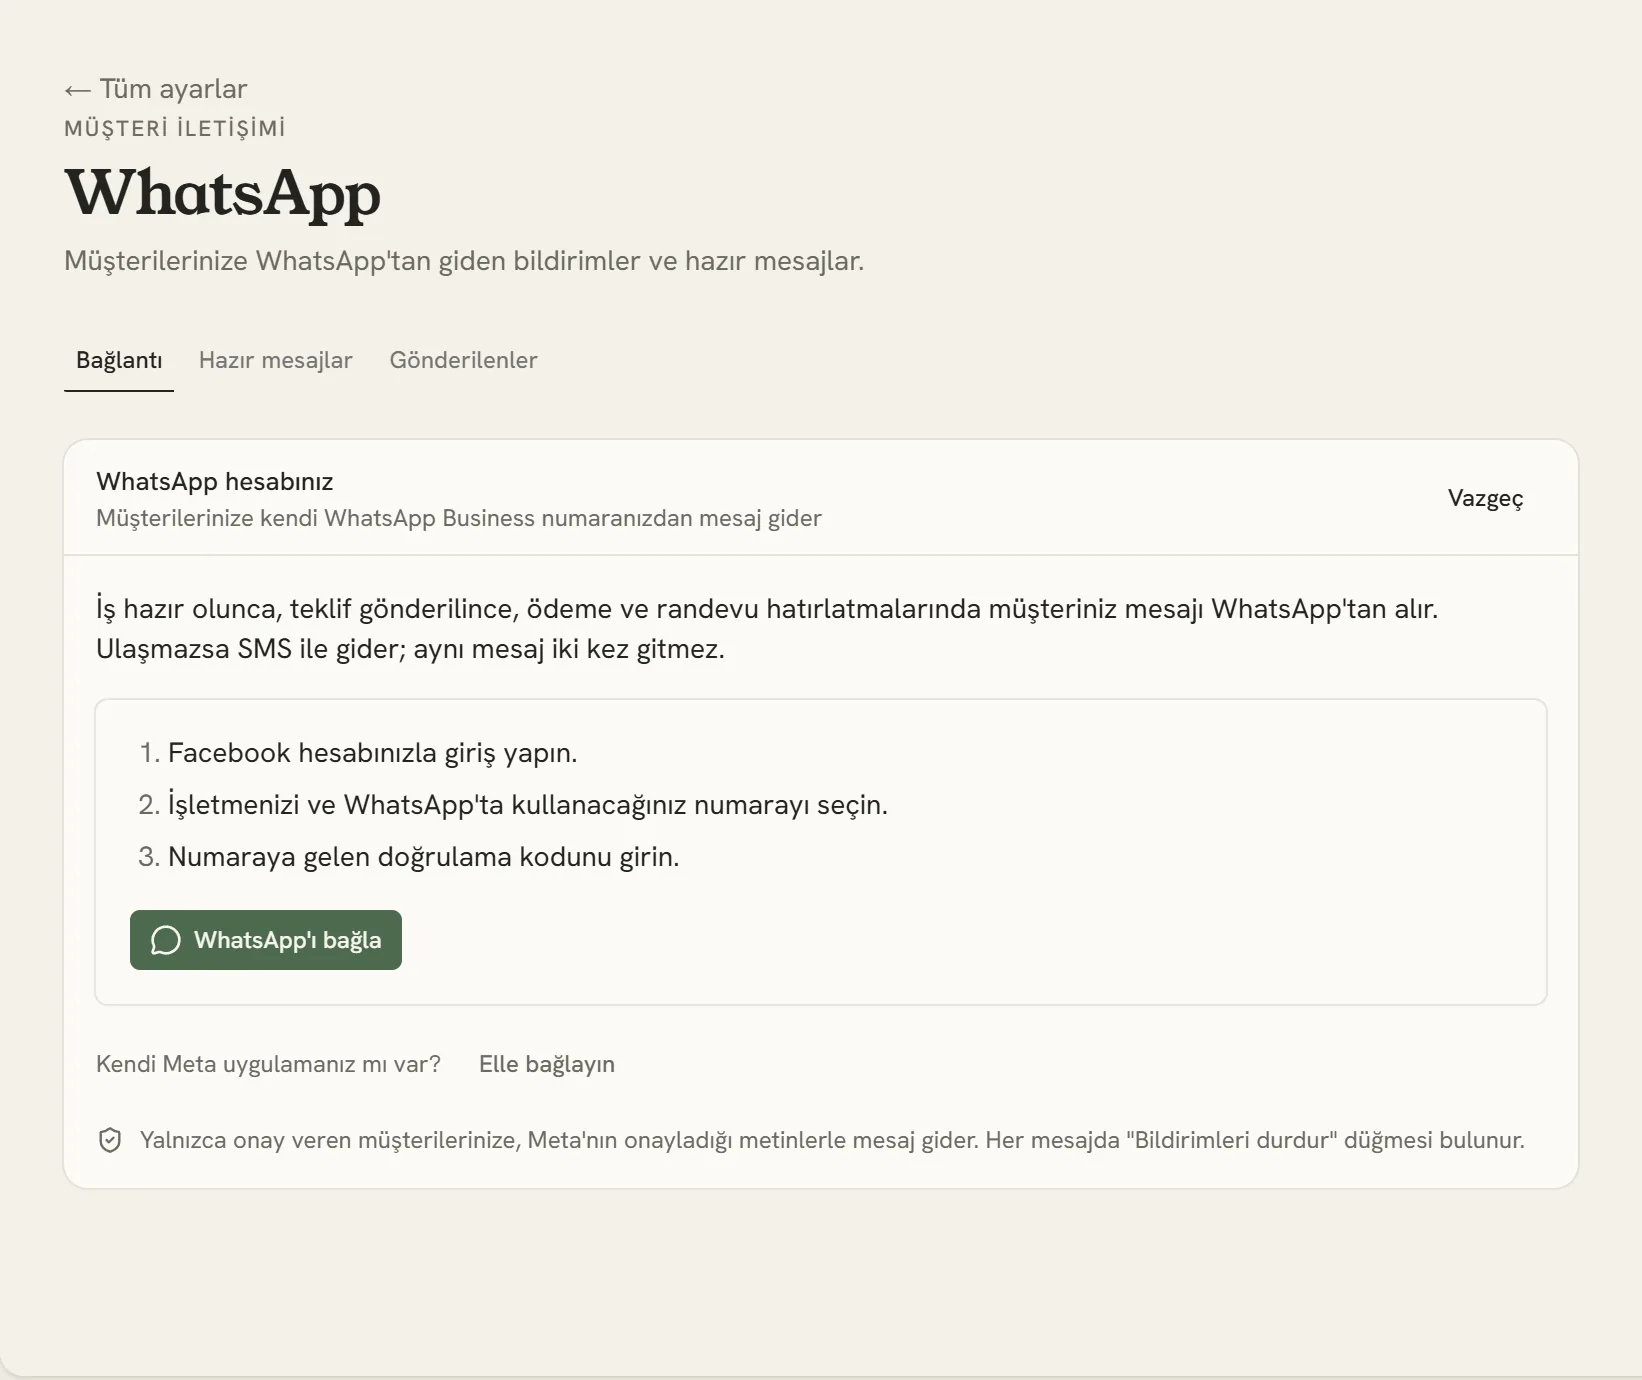Click the WhatsApp'ı bağla button
The width and height of the screenshot is (1642, 1380).
tap(266, 940)
